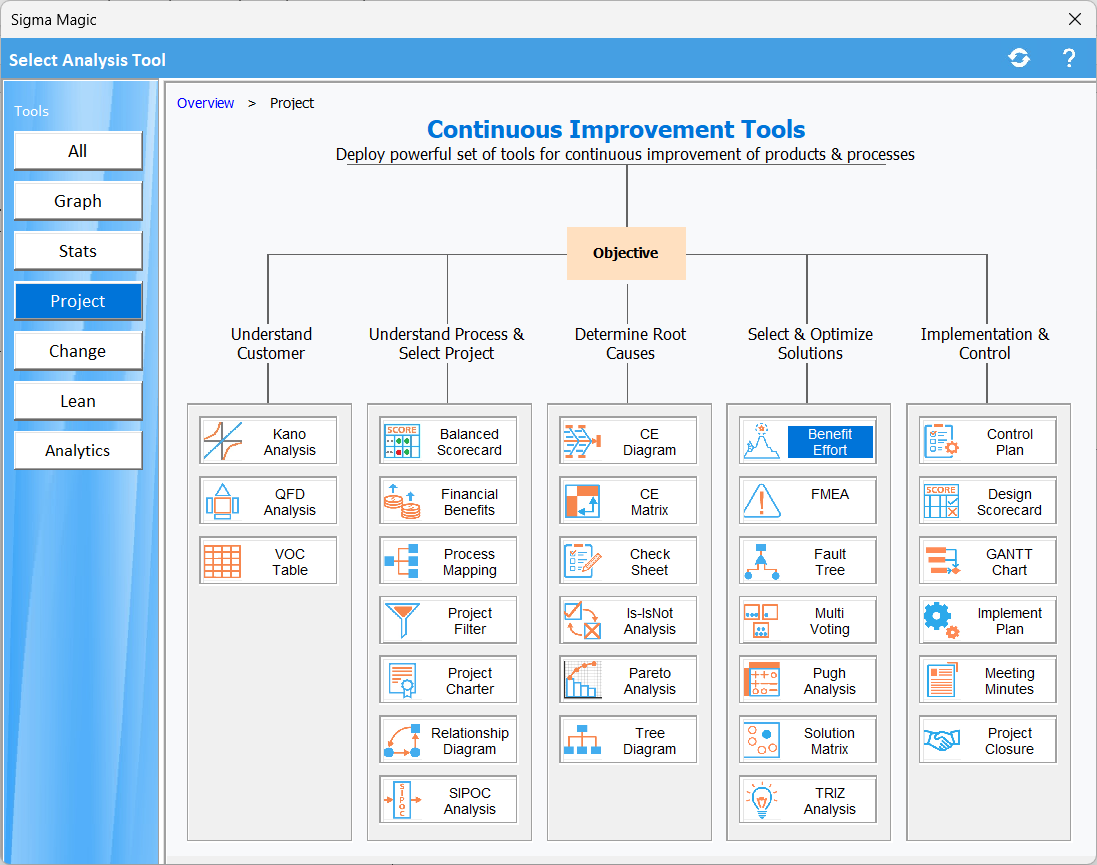Select the highlighted Benefit Effort tool
The height and width of the screenshot is (865, 1097).
(830, 442)
